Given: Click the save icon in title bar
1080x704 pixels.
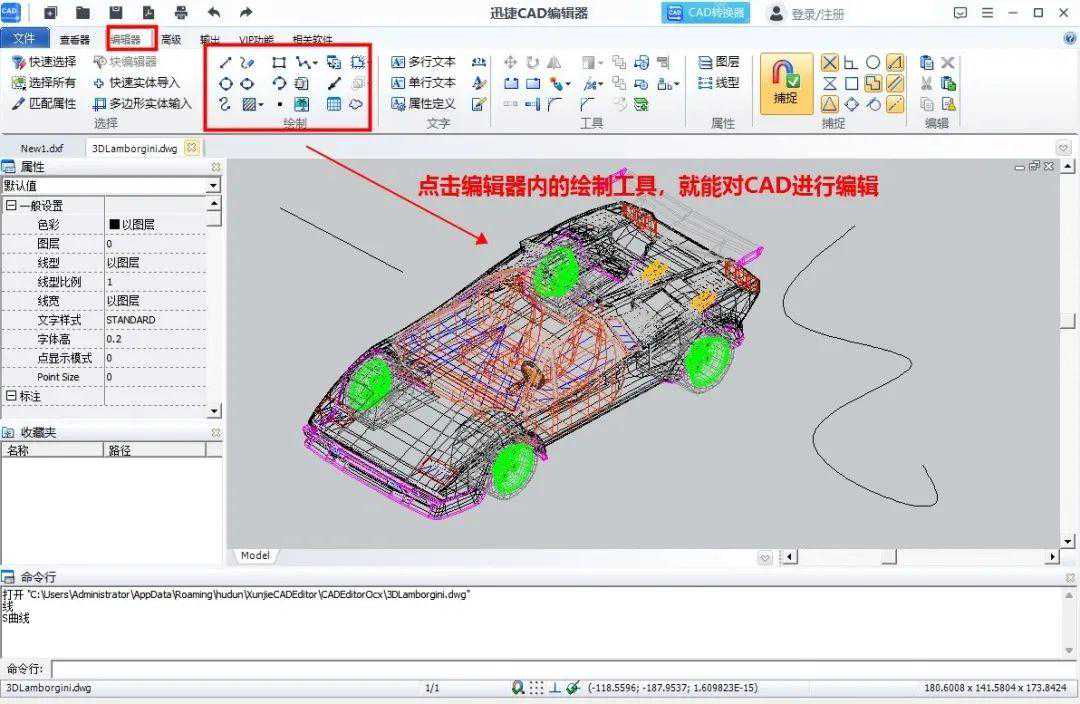Looking at the screenshot, I should click(x=116, y=13).
